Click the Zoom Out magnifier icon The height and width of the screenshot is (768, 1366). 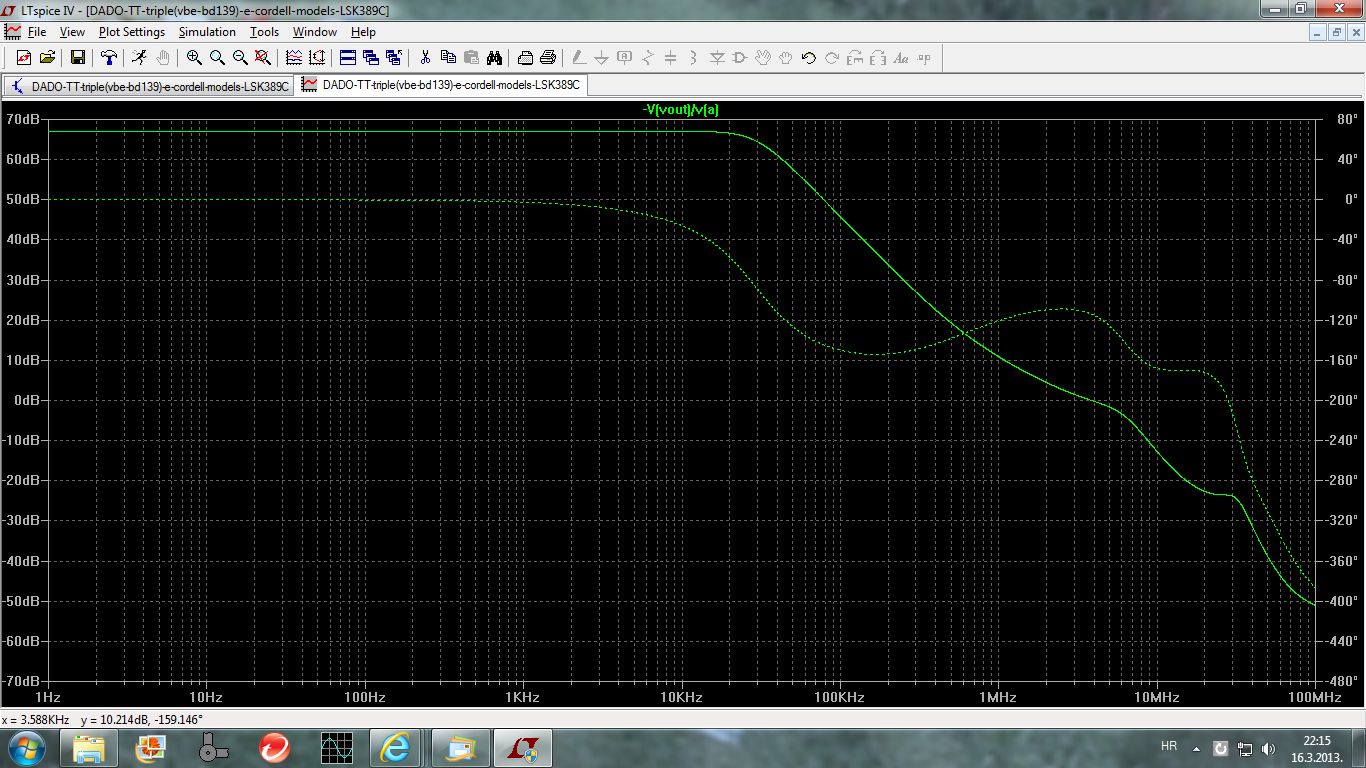point(240,58)
